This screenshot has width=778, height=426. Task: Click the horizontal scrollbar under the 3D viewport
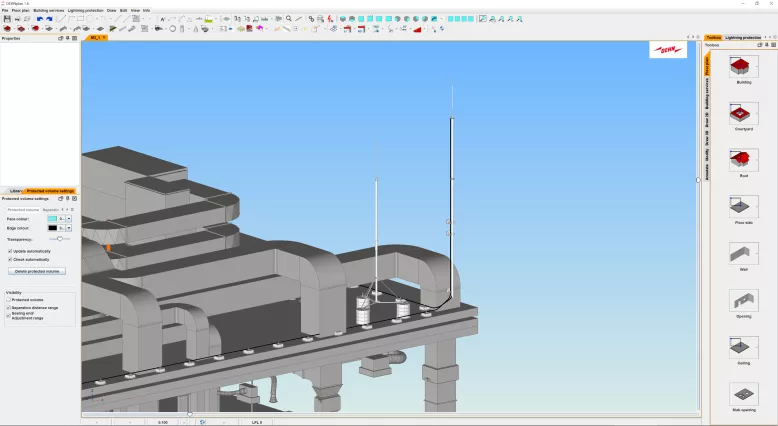(x=390, y=414)
